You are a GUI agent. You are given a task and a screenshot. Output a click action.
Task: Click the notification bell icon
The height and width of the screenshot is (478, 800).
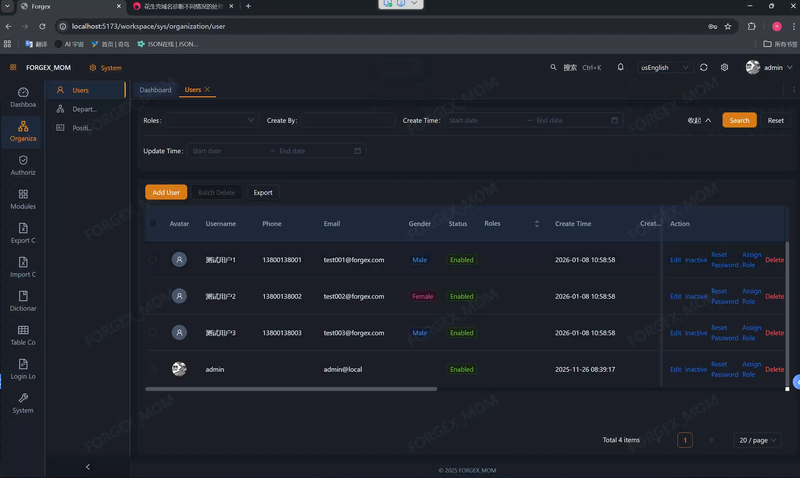(620, 67)
